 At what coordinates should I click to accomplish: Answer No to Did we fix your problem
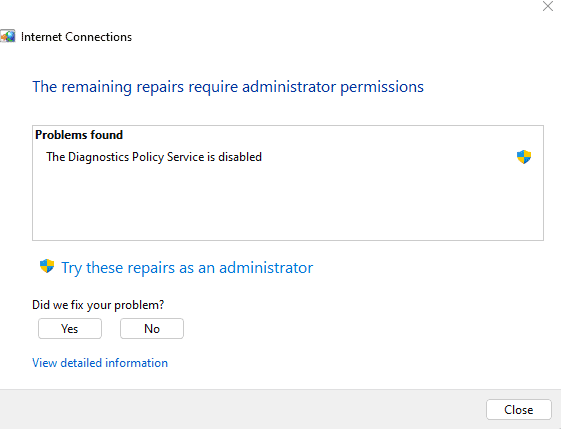point(152,328)
